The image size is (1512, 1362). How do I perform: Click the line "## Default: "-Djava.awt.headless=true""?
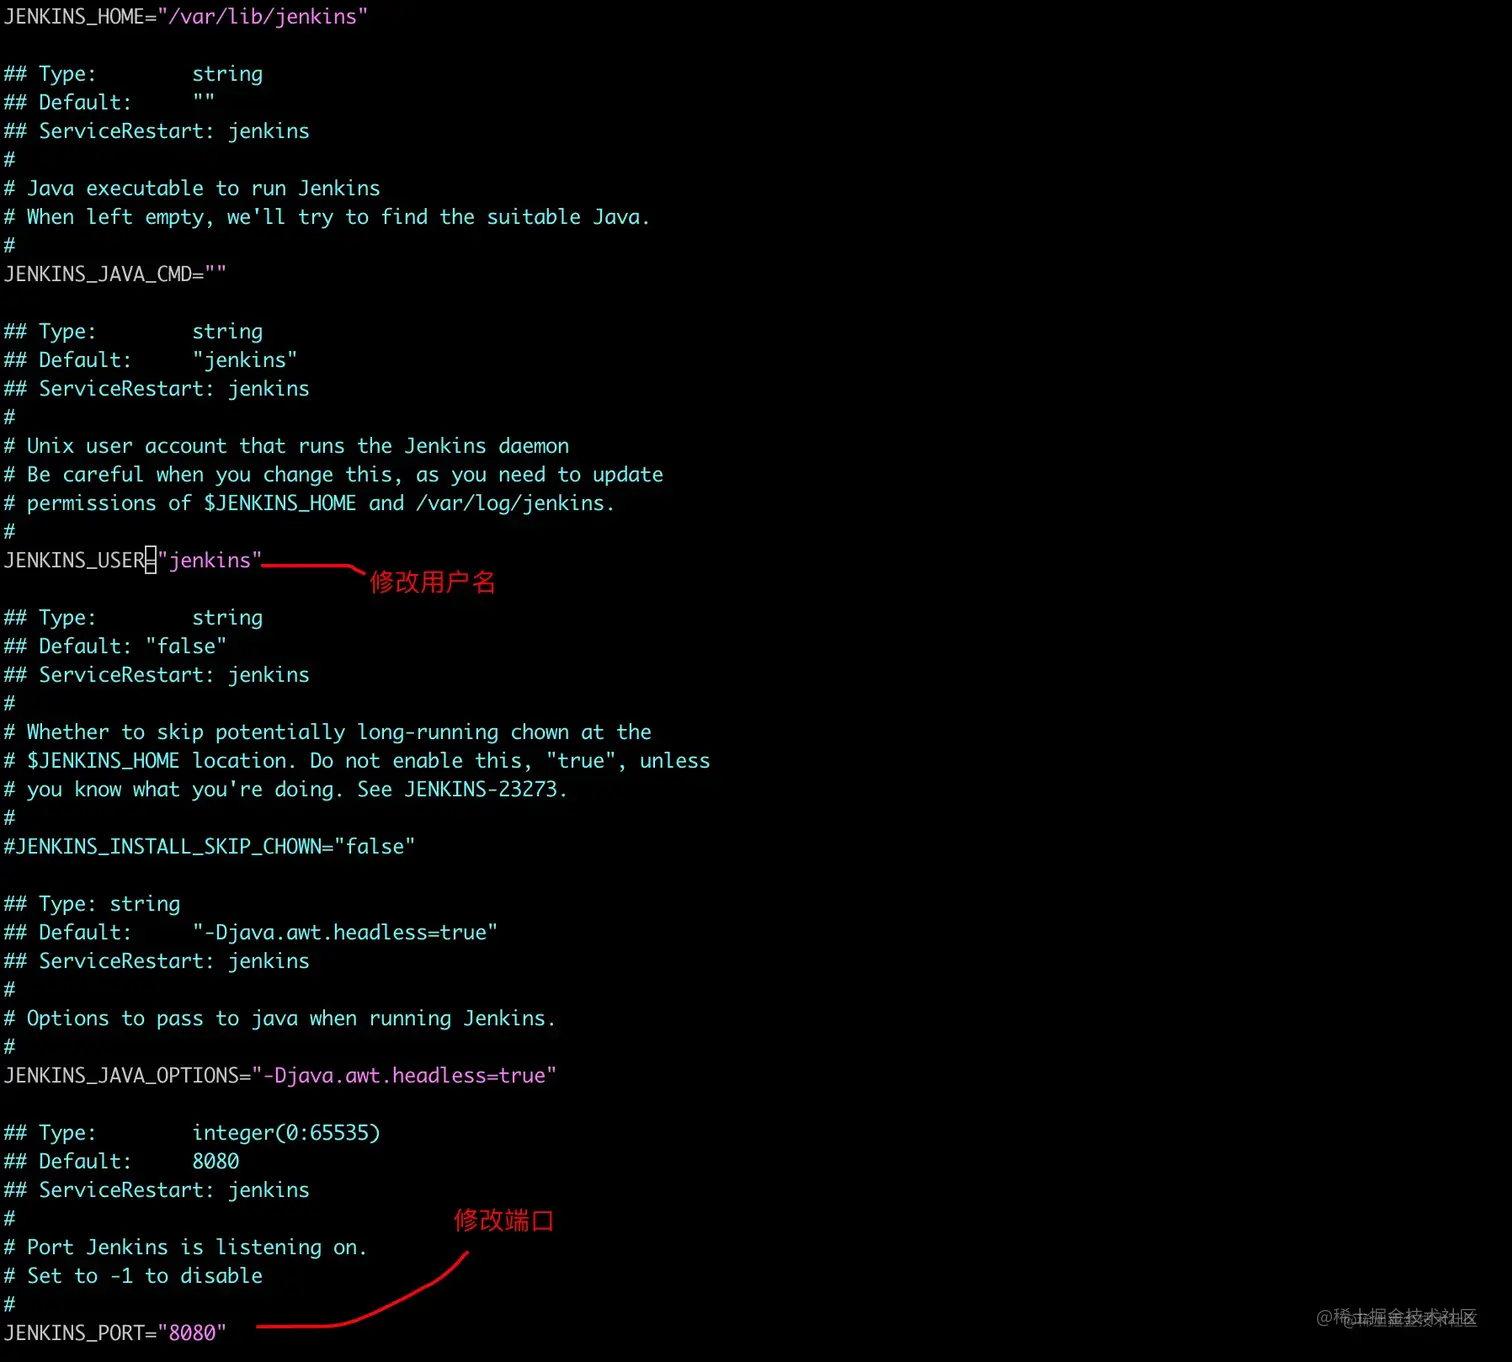tap(250, 932)
